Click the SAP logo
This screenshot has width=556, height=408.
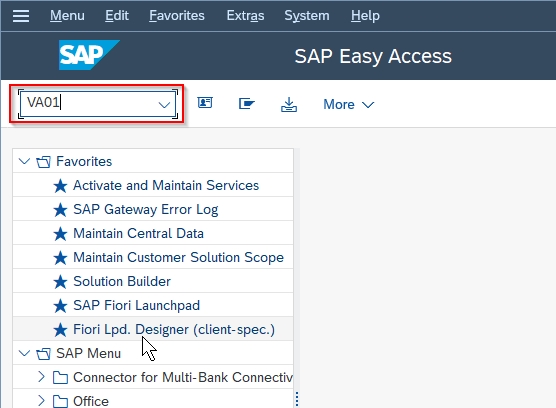89,55
